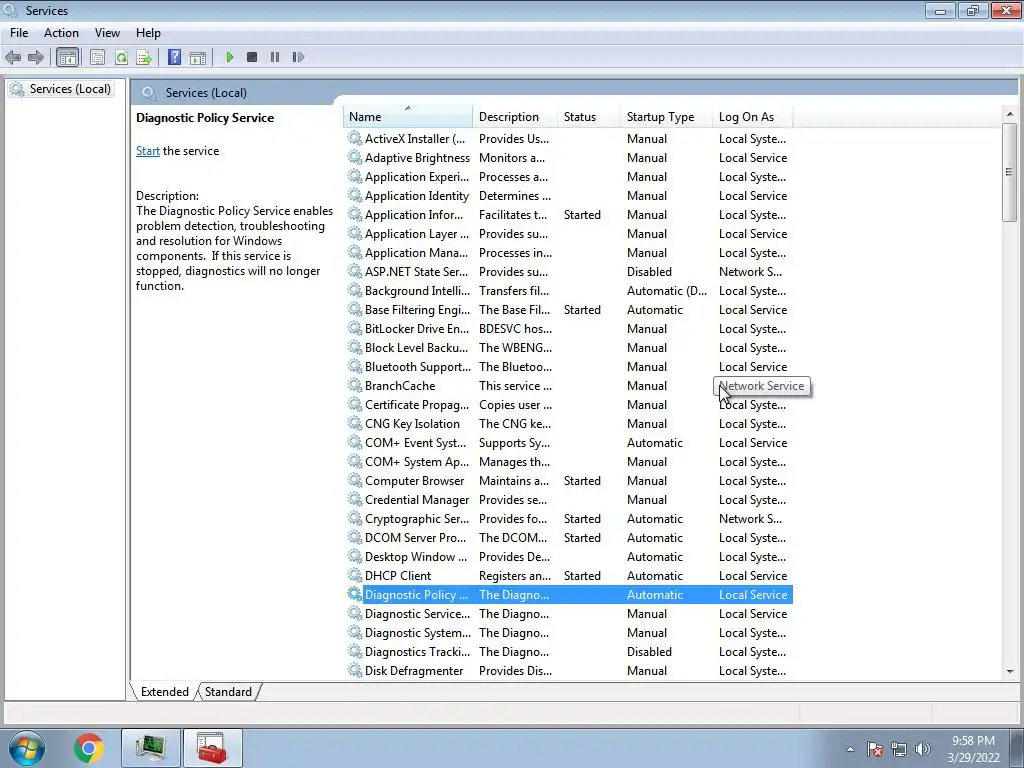Viewport: 1024px width, 768px height.
Task: Select the Bluetooth Support... row
Action: [x=568, y=366]
